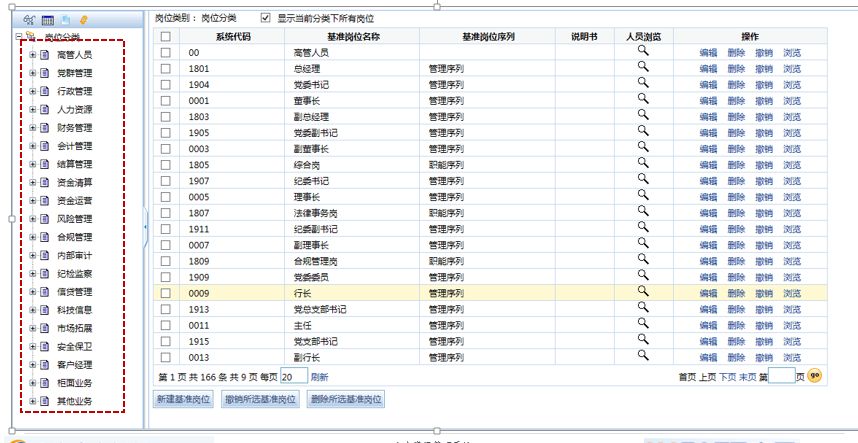Open personnel browse magnifier for 综合岗 row
Viewport: 858px width, 443px height.
coord(643,162)
